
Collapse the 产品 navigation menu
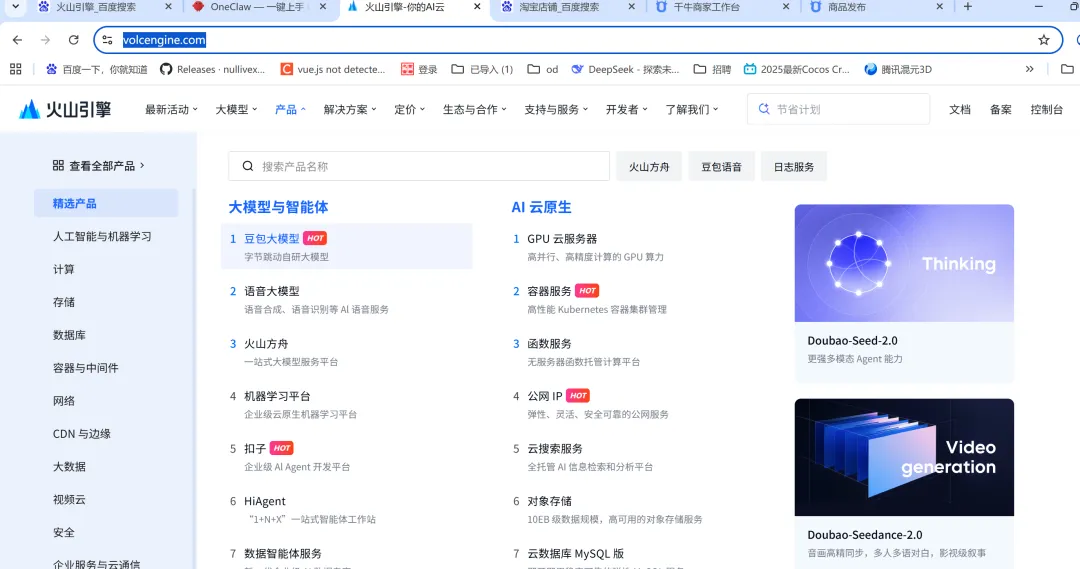pyautogui.click(x=290, y=109)
